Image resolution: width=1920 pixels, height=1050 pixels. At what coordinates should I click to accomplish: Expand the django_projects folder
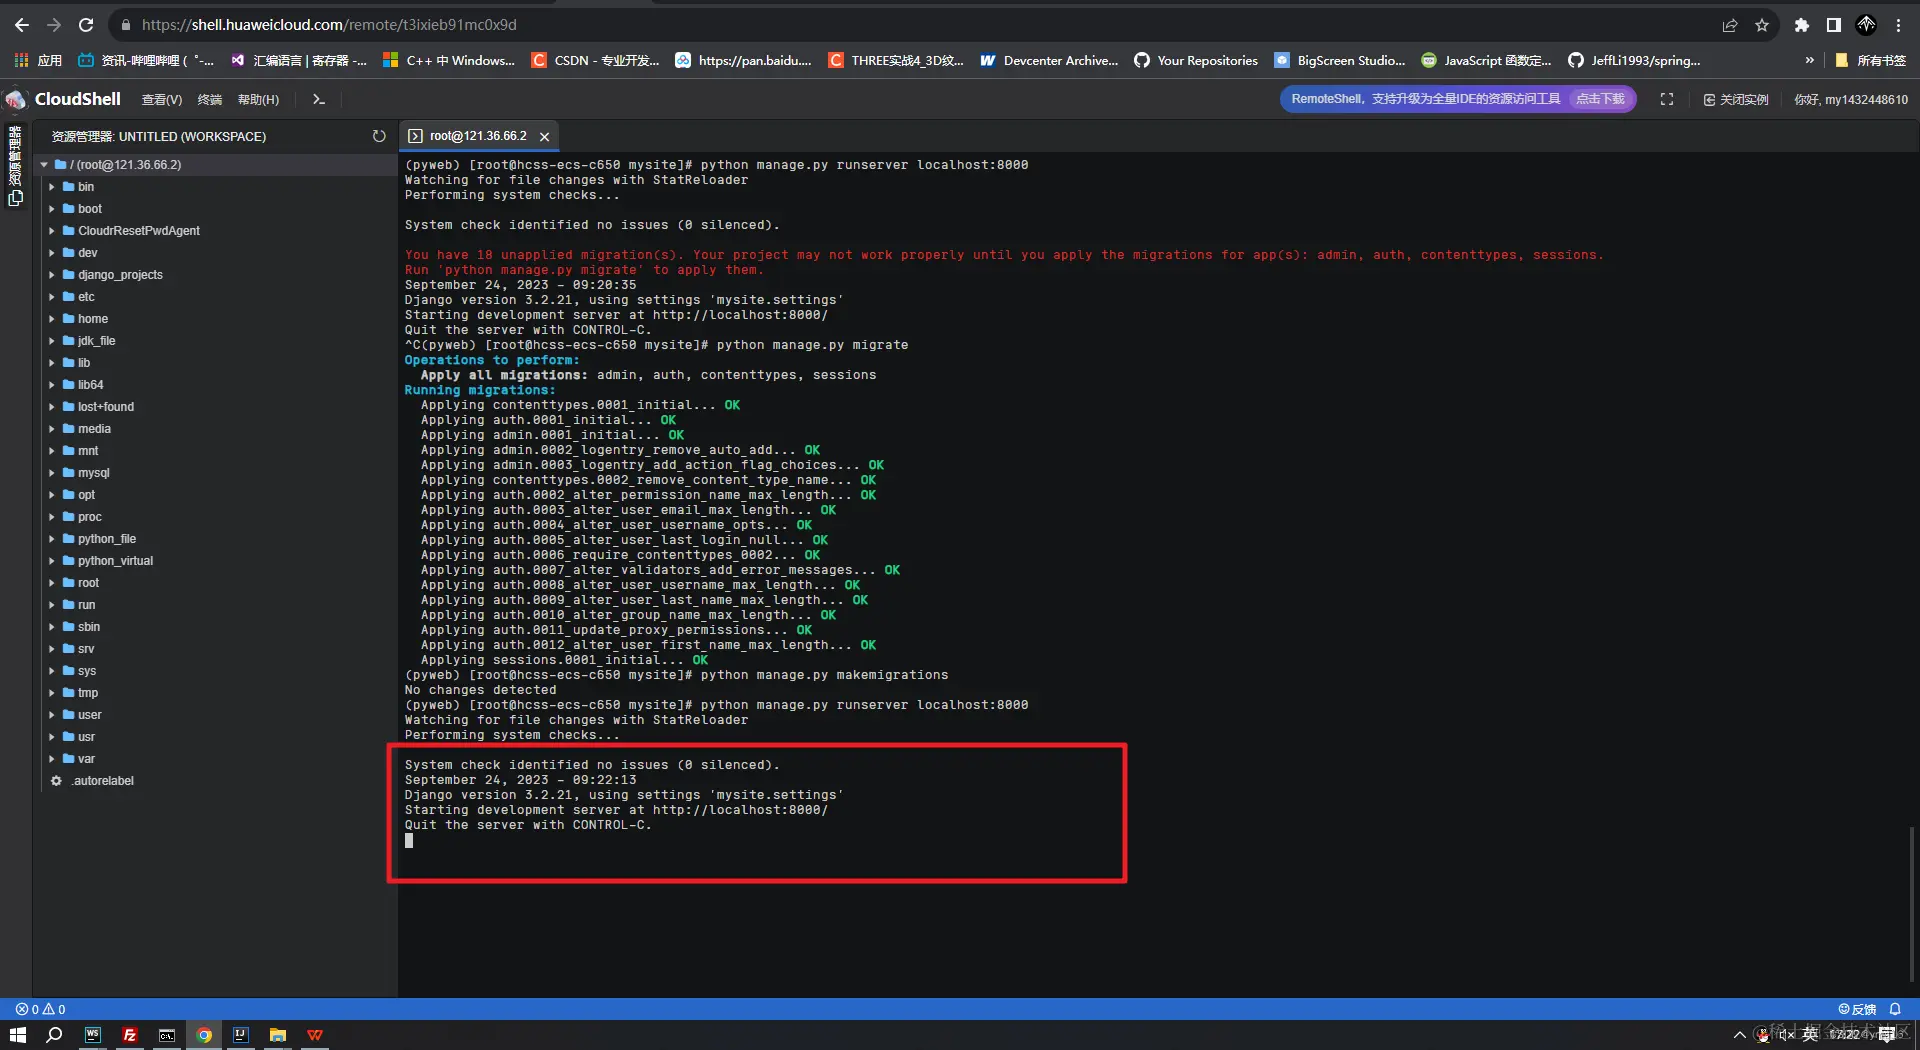52,275
